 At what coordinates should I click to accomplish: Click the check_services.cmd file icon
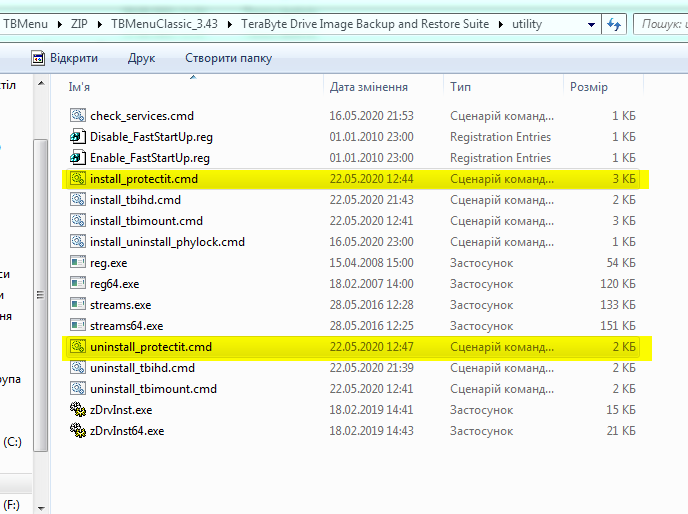pos(78,115)
